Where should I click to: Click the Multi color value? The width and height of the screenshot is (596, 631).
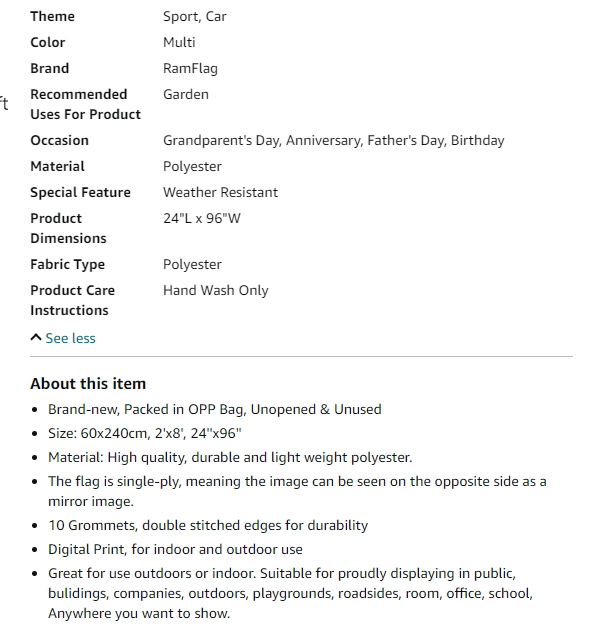pos(179,42)
